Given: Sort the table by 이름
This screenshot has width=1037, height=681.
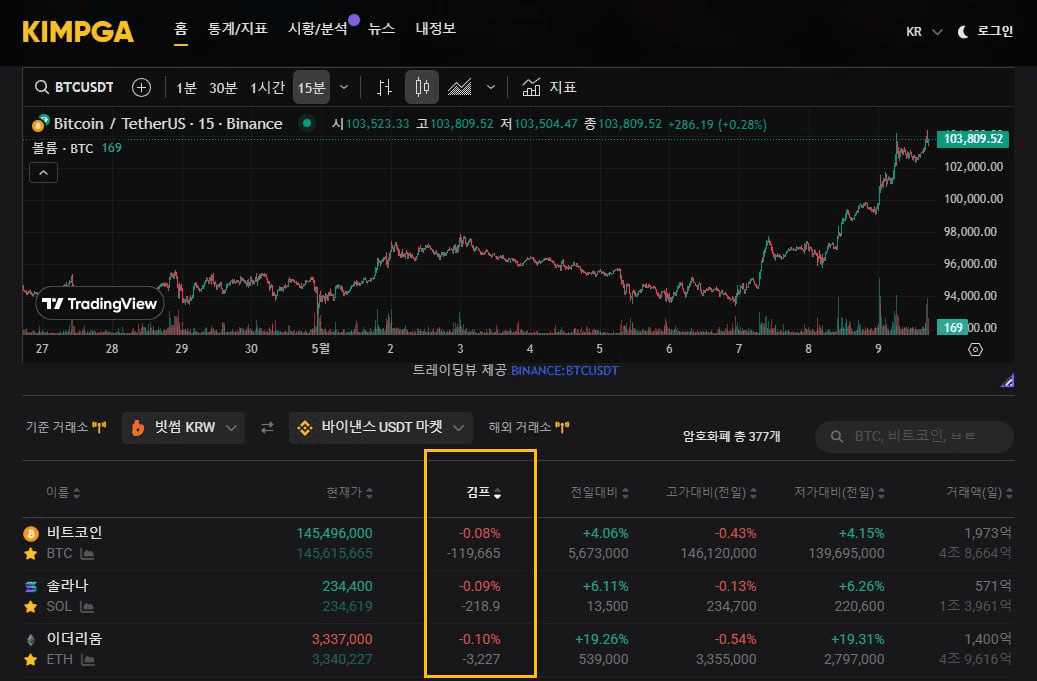Looking at the screenshot, I should 63,493.
